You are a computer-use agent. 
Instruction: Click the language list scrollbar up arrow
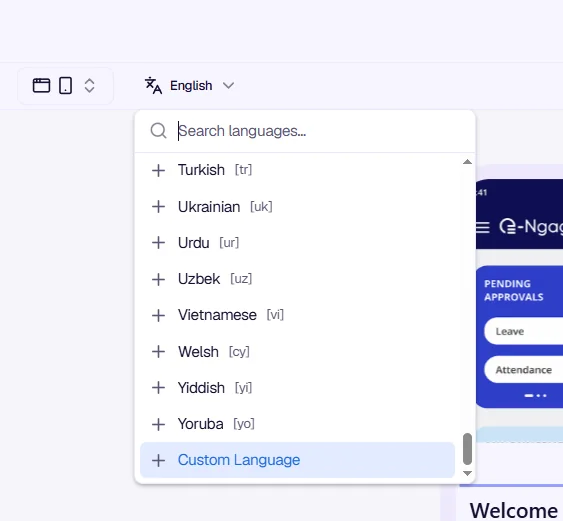tap(467, 162)
